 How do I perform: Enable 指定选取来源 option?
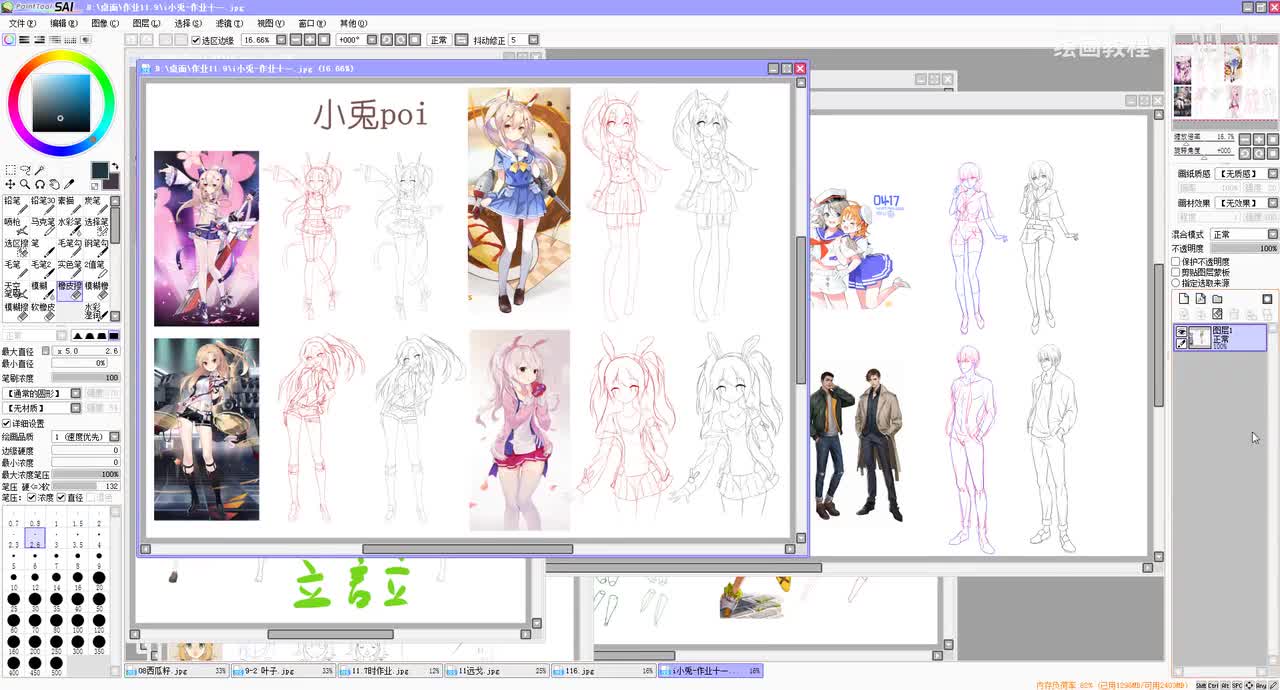click(x=1176, y=283)
